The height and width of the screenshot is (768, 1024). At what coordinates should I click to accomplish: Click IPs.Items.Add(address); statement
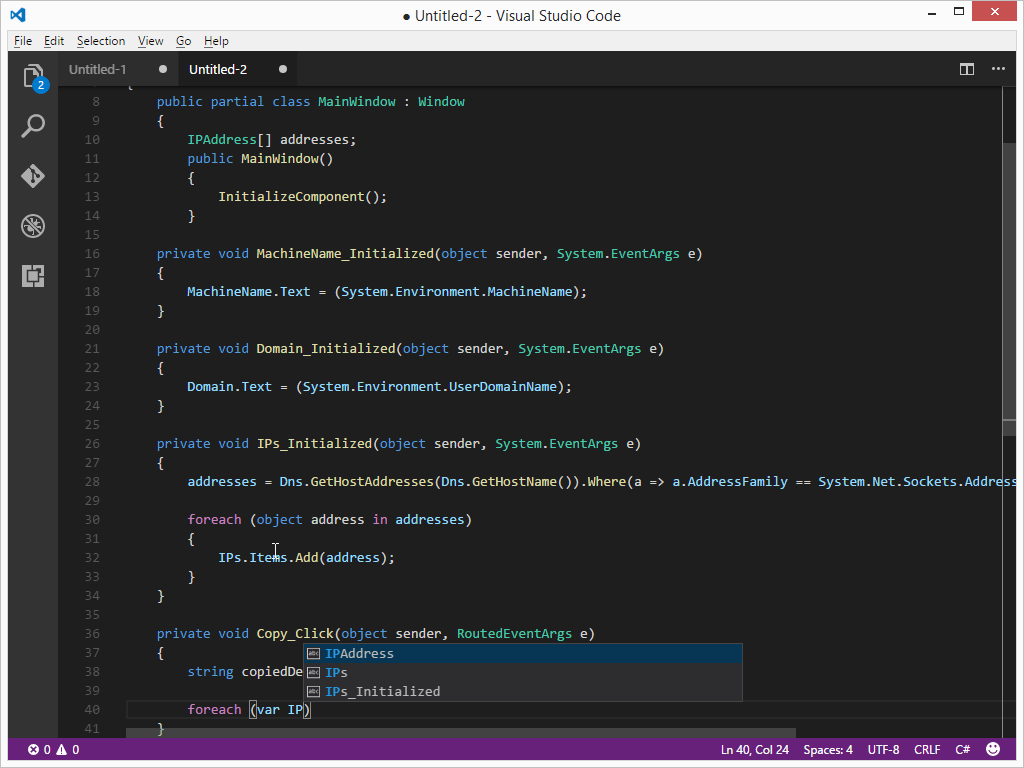tap(306, 557)
